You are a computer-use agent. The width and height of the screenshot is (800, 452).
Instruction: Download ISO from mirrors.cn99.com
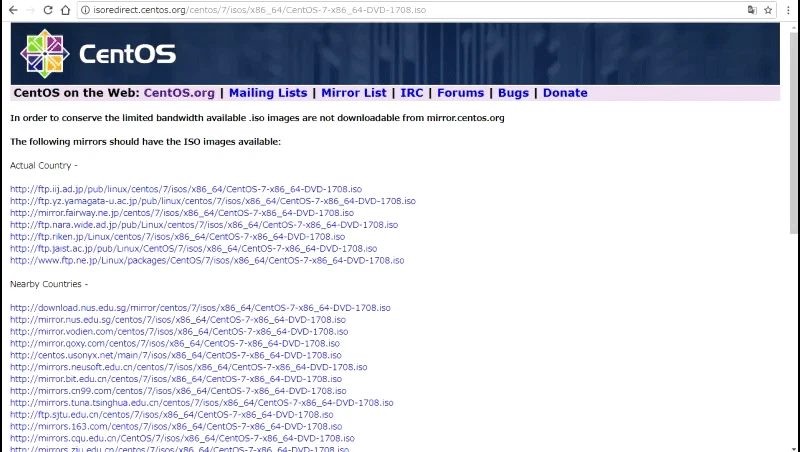[x=178, y=391]
